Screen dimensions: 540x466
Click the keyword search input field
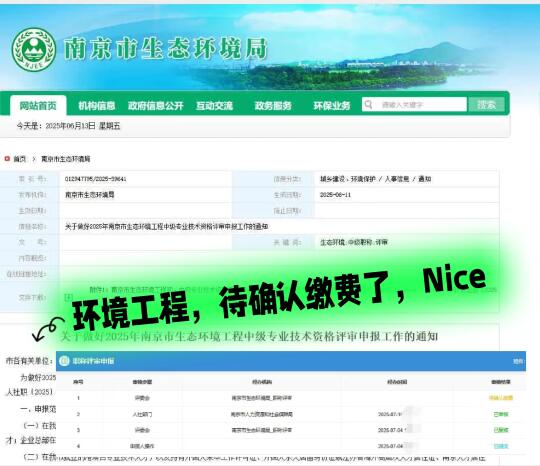[x=414, y=104]
